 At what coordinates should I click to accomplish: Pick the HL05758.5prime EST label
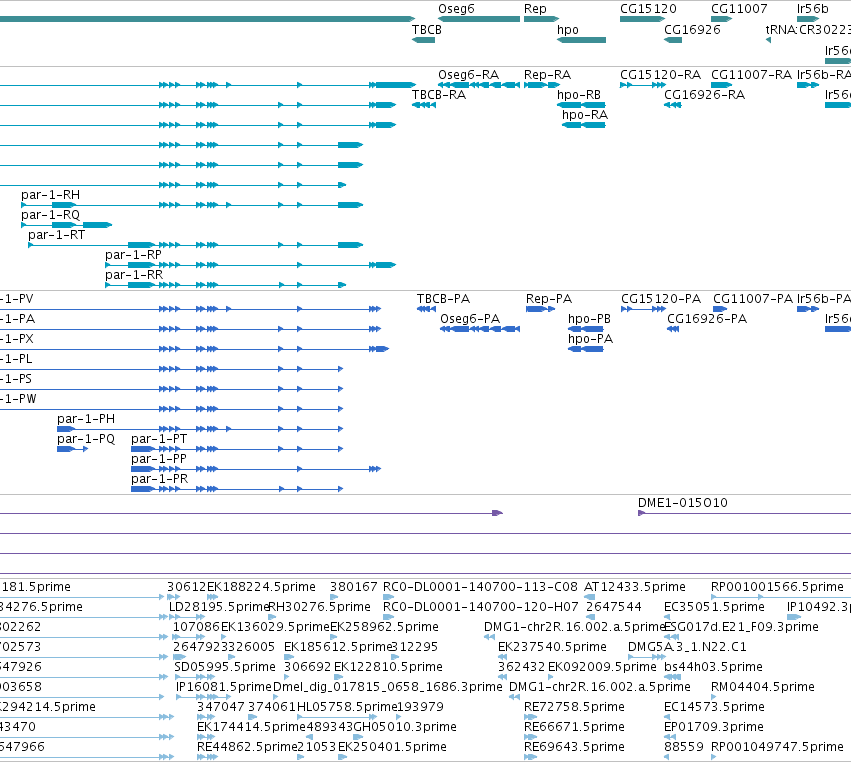coord(347,707)
